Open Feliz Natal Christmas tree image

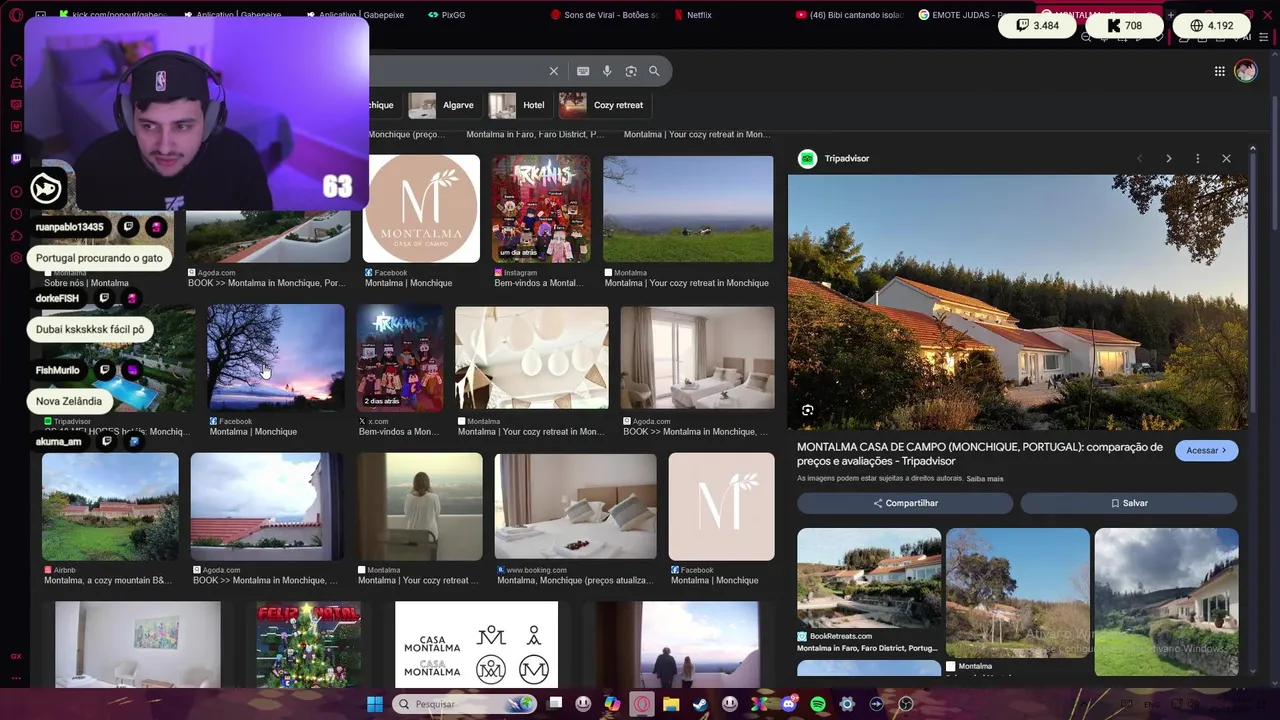tap(308, 644)
